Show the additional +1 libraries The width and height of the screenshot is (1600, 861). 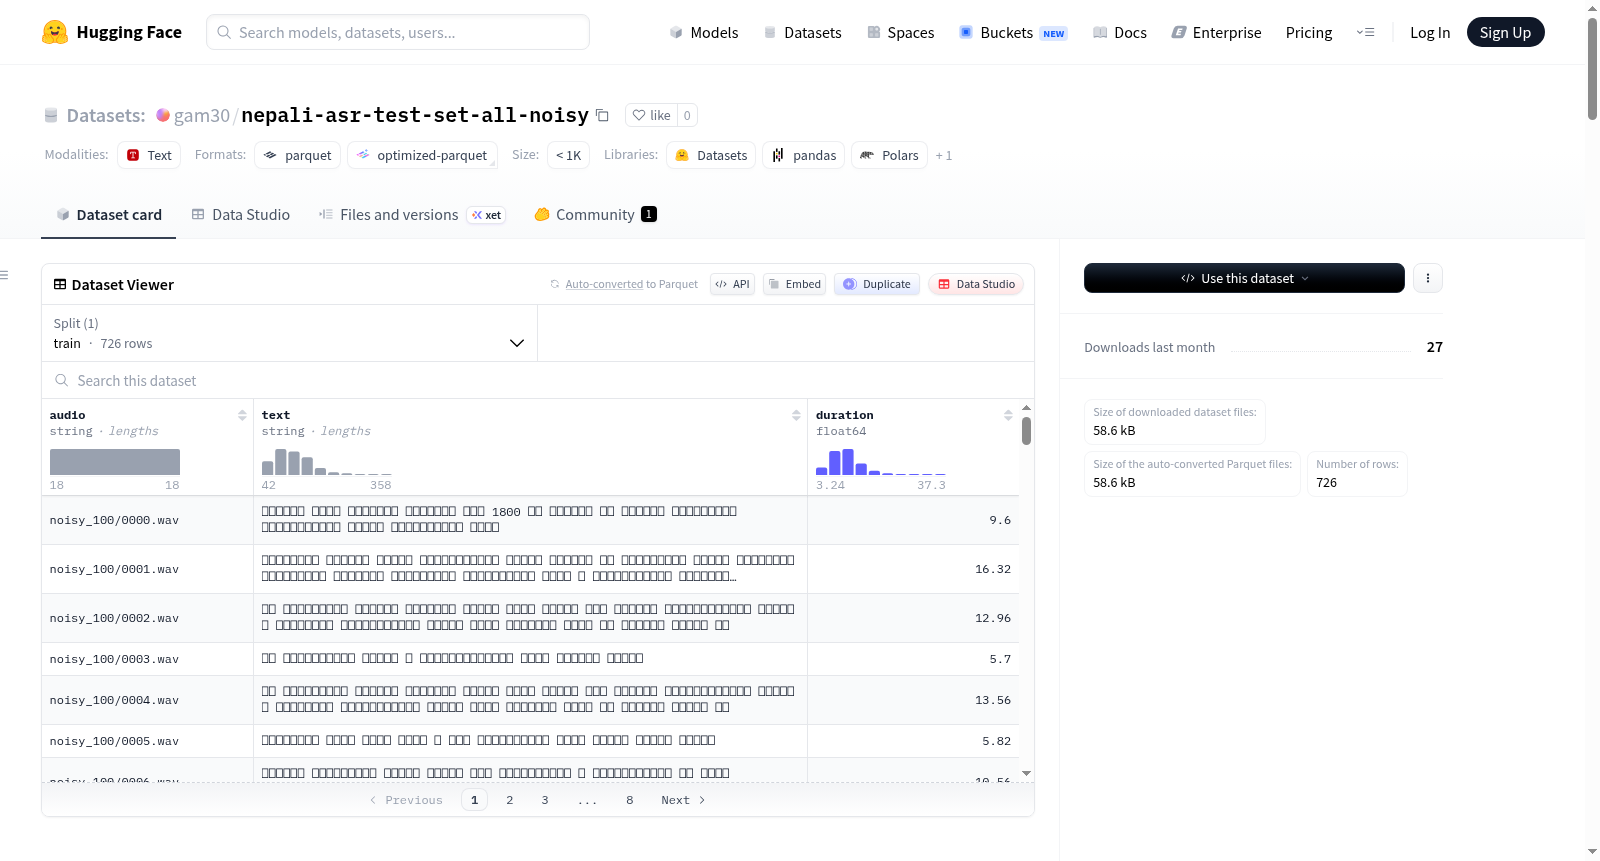click(944, 155)
